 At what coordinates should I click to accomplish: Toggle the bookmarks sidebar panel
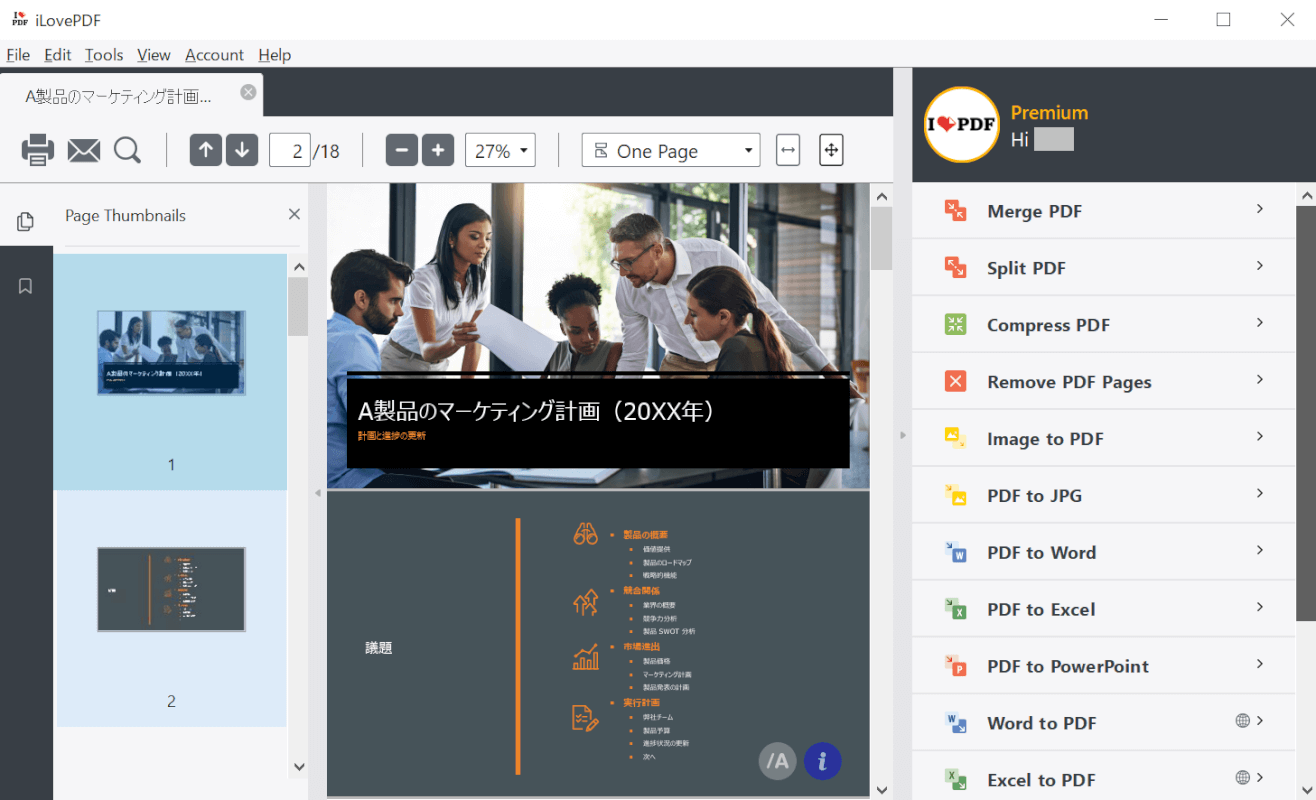26,286
